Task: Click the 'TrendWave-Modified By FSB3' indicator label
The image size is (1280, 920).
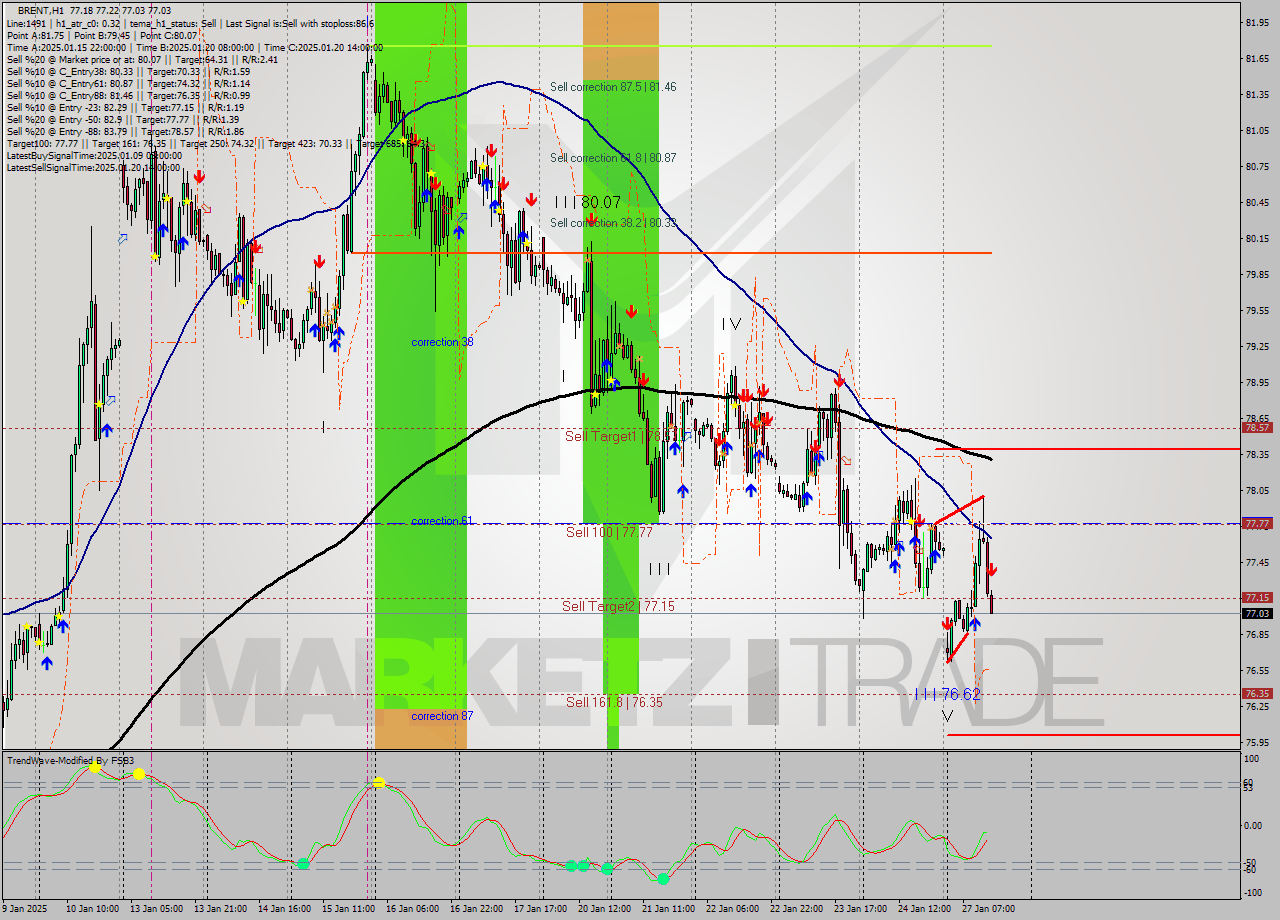Action: pos(70,761)
